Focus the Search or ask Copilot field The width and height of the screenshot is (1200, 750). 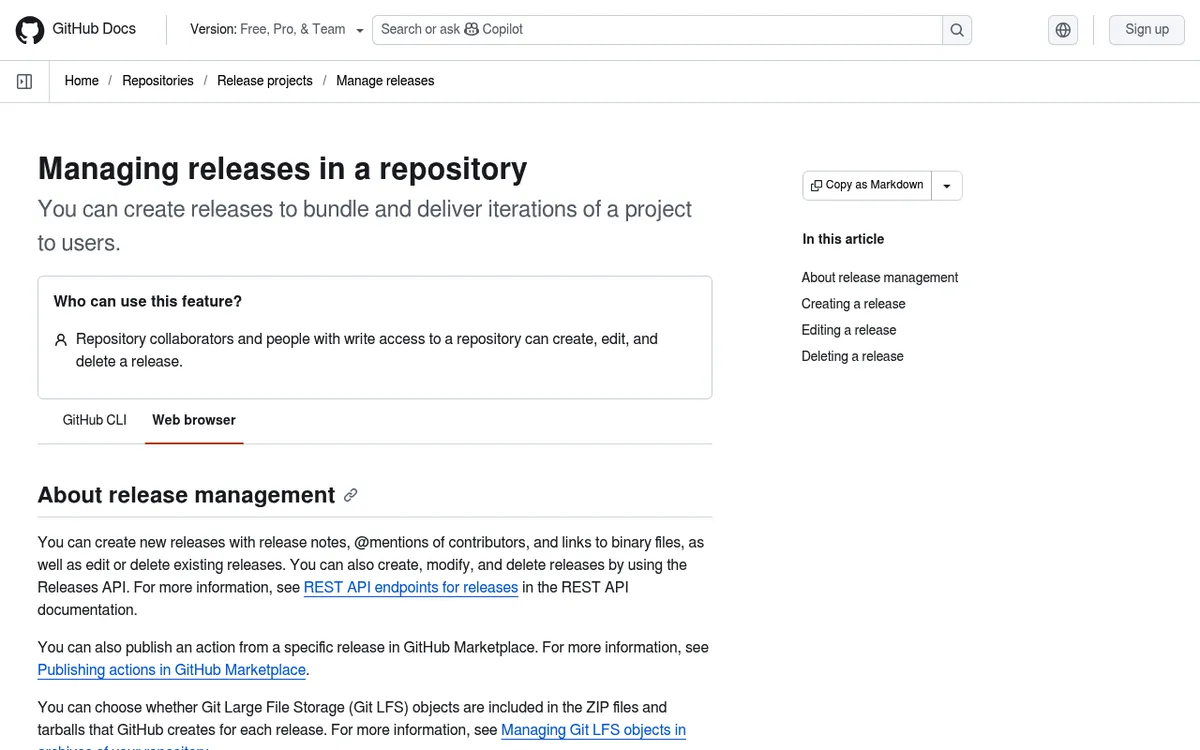[657, 30]
